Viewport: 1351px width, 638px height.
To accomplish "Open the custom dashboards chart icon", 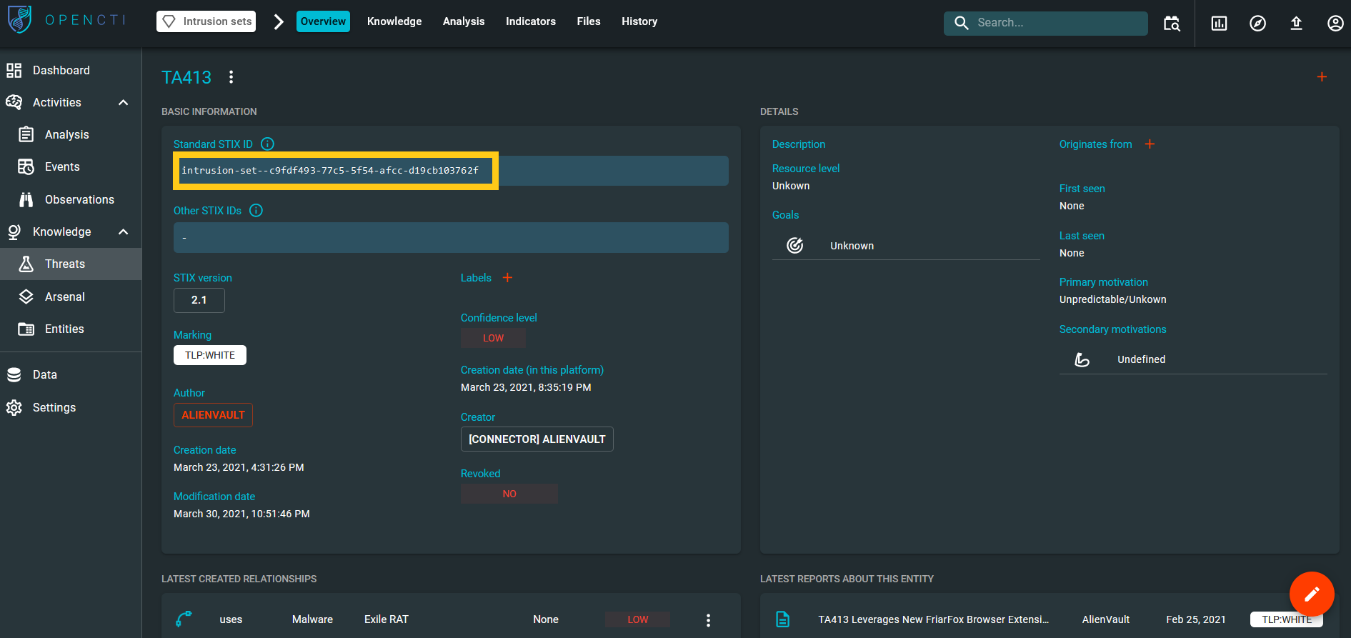I will tap(1219, 23).
